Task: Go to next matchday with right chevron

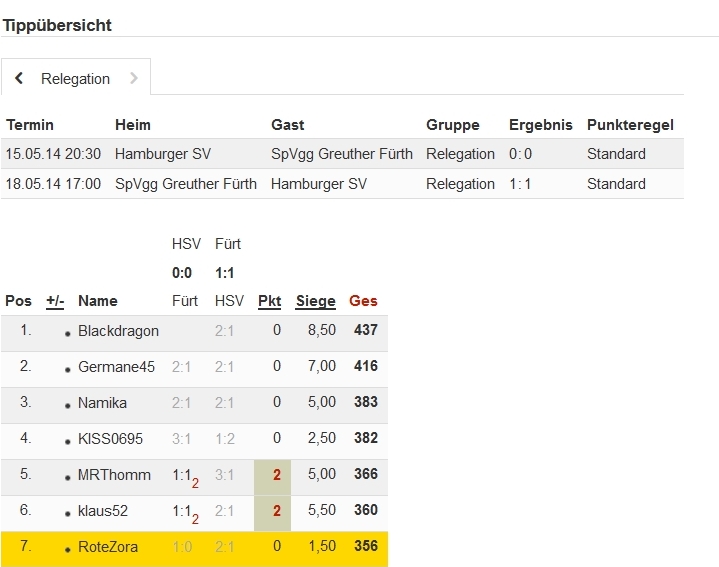Action: (133, 78)
